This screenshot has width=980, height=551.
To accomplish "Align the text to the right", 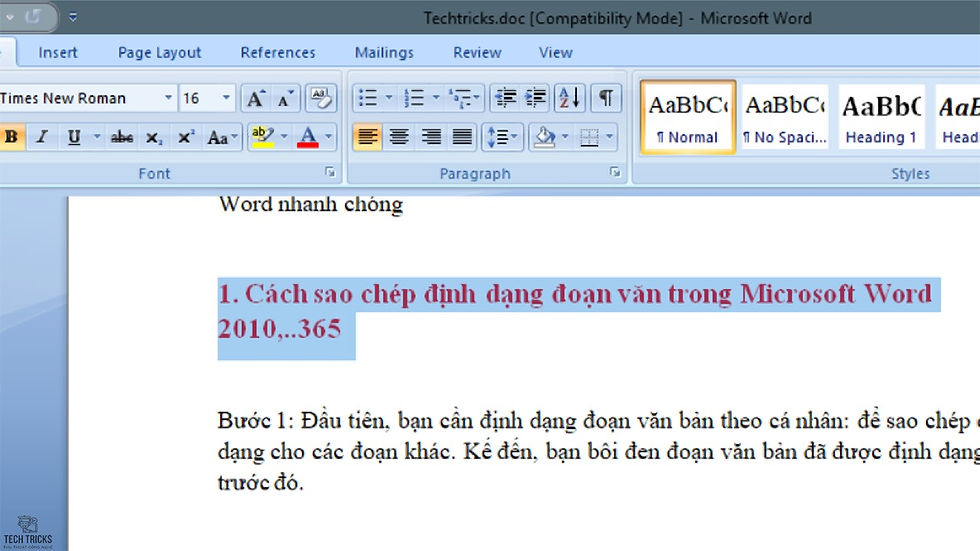I will tap(431, 137).
